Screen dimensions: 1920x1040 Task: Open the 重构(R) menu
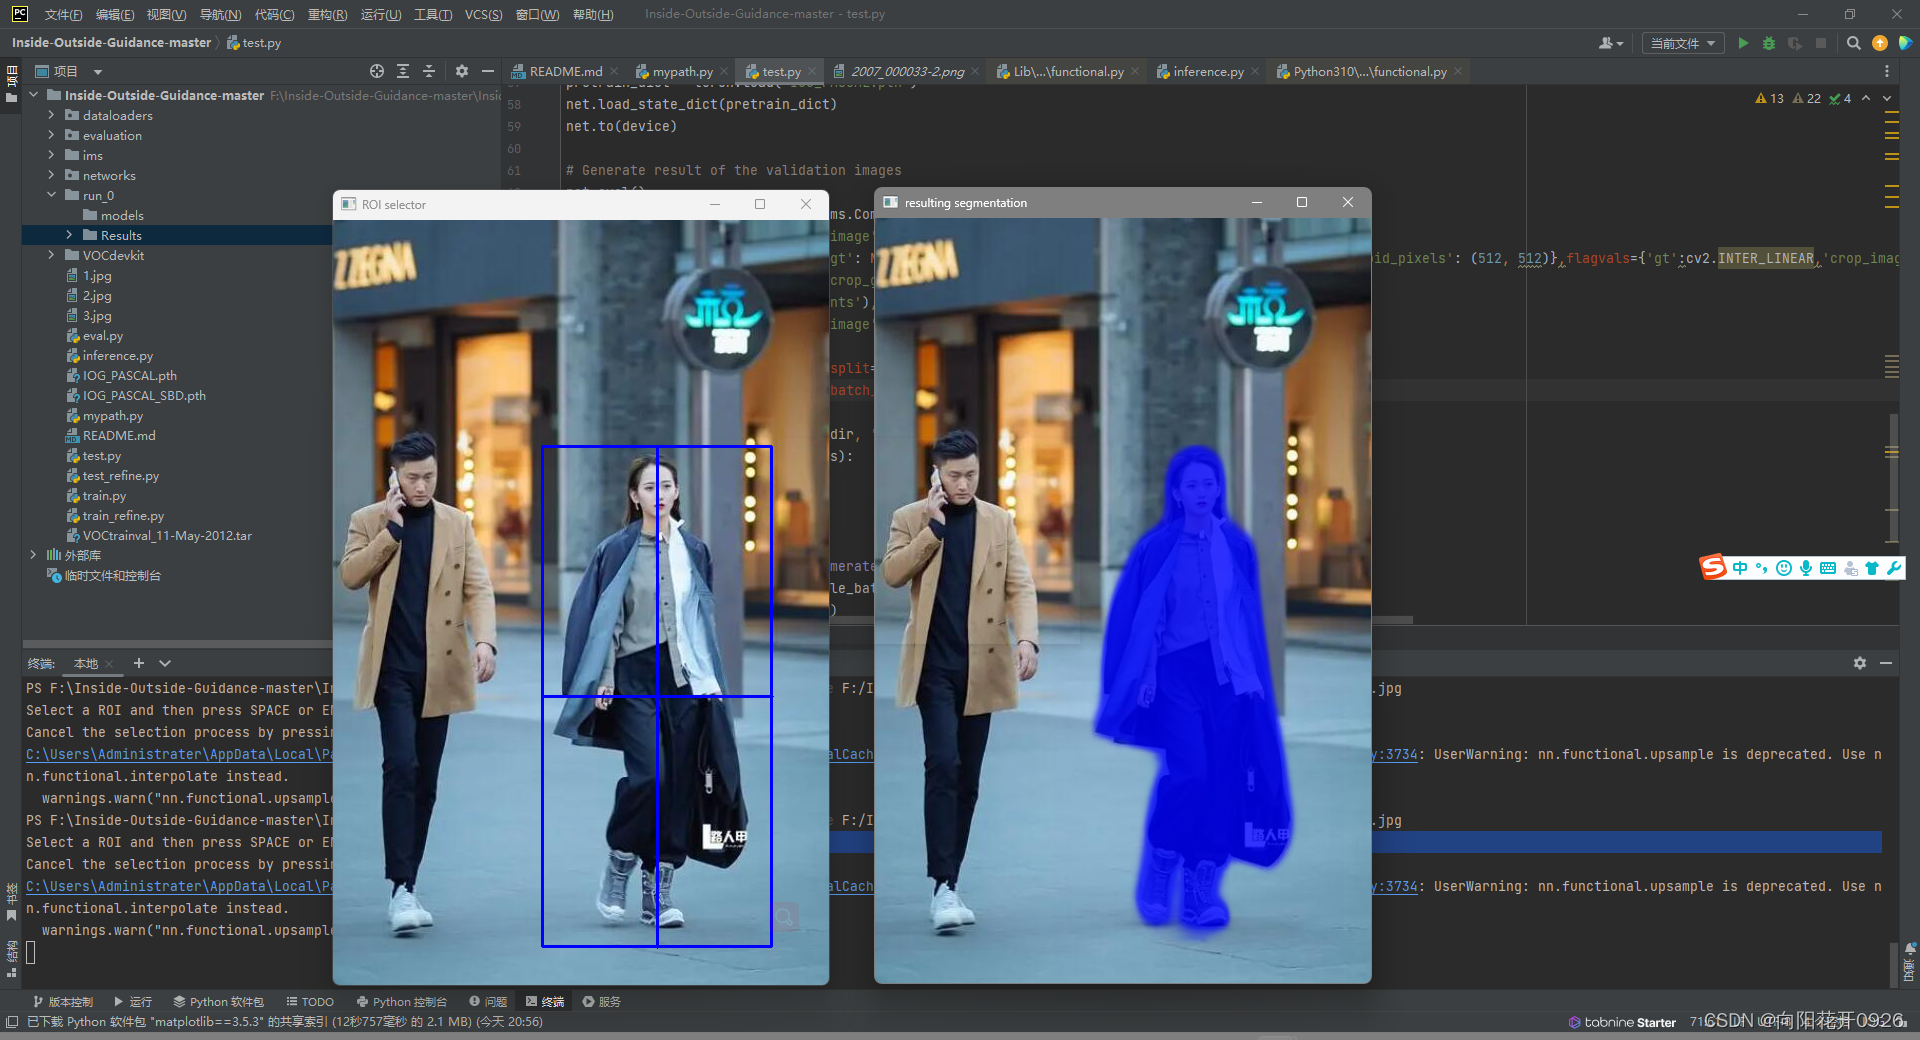(327, 14)
